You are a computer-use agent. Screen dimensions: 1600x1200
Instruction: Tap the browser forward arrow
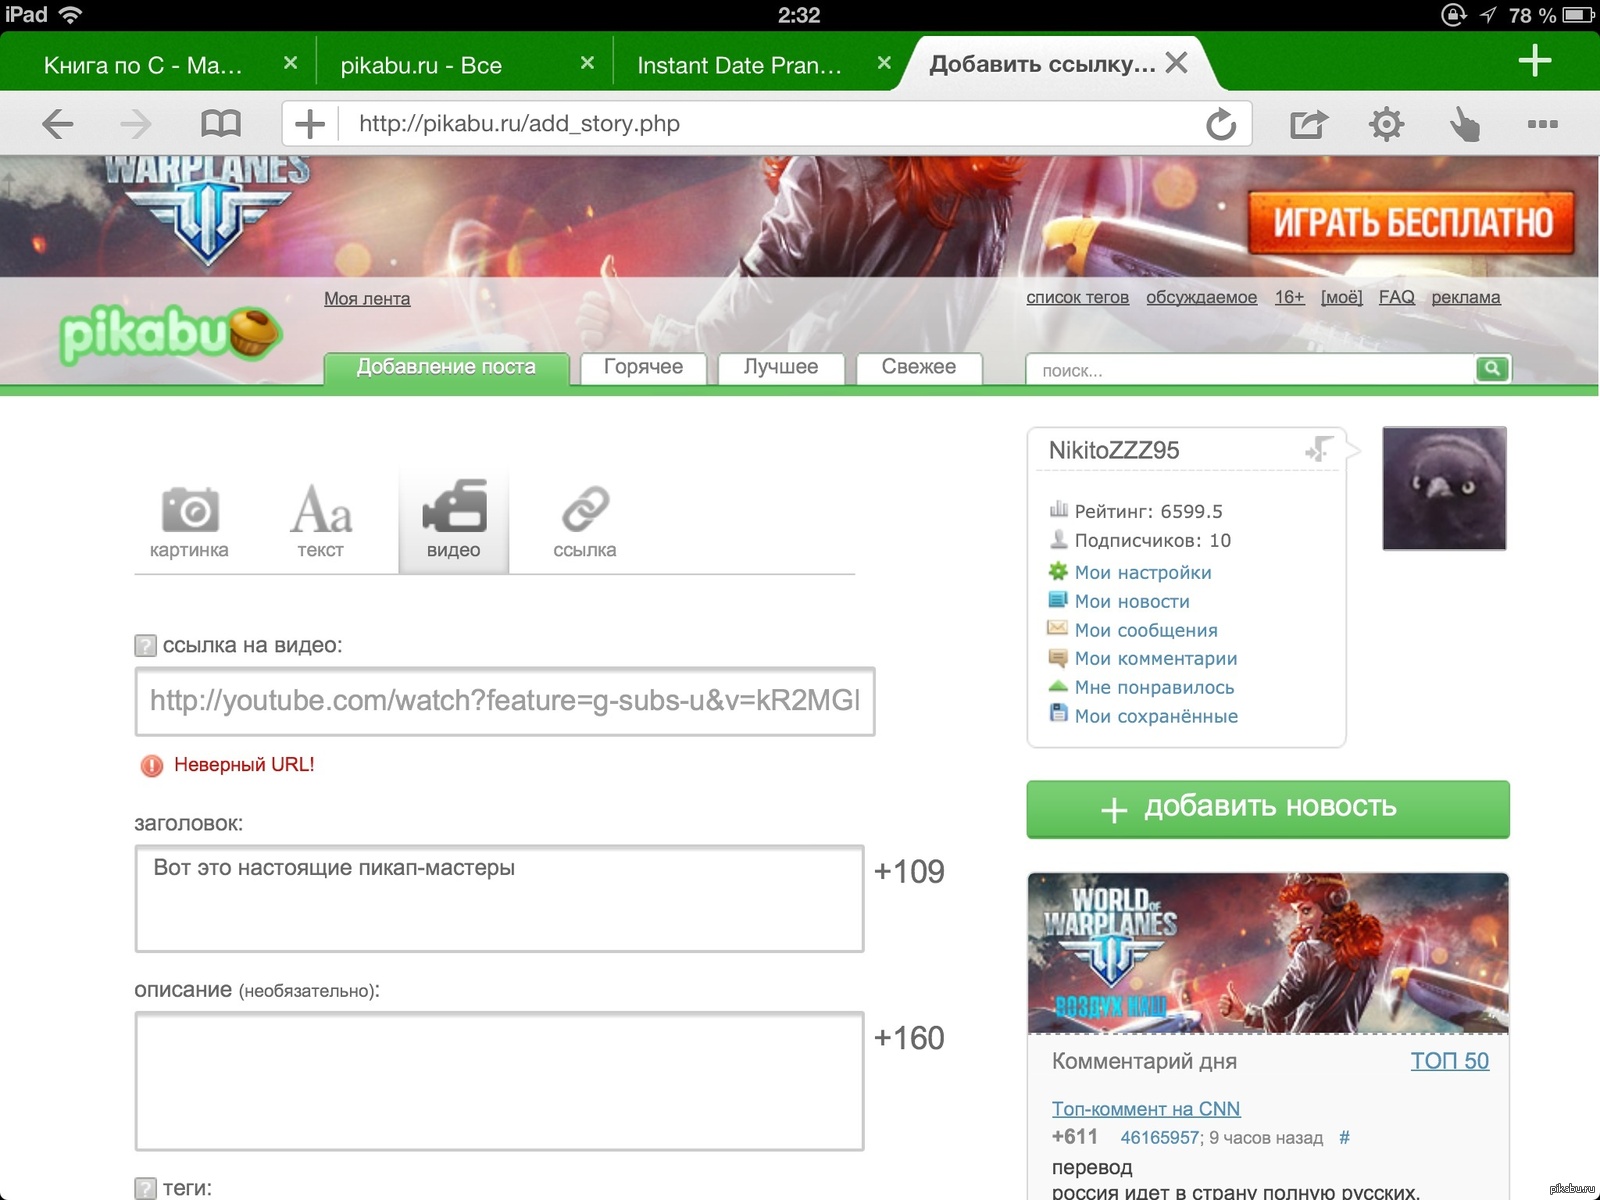[136, 124]
